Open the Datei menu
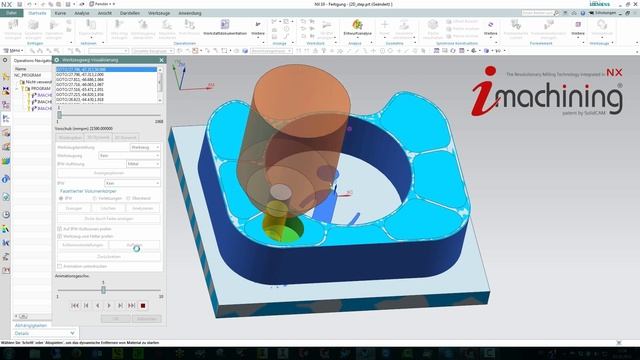This screenshot has width=640, height=360. (x=11, y=13)
